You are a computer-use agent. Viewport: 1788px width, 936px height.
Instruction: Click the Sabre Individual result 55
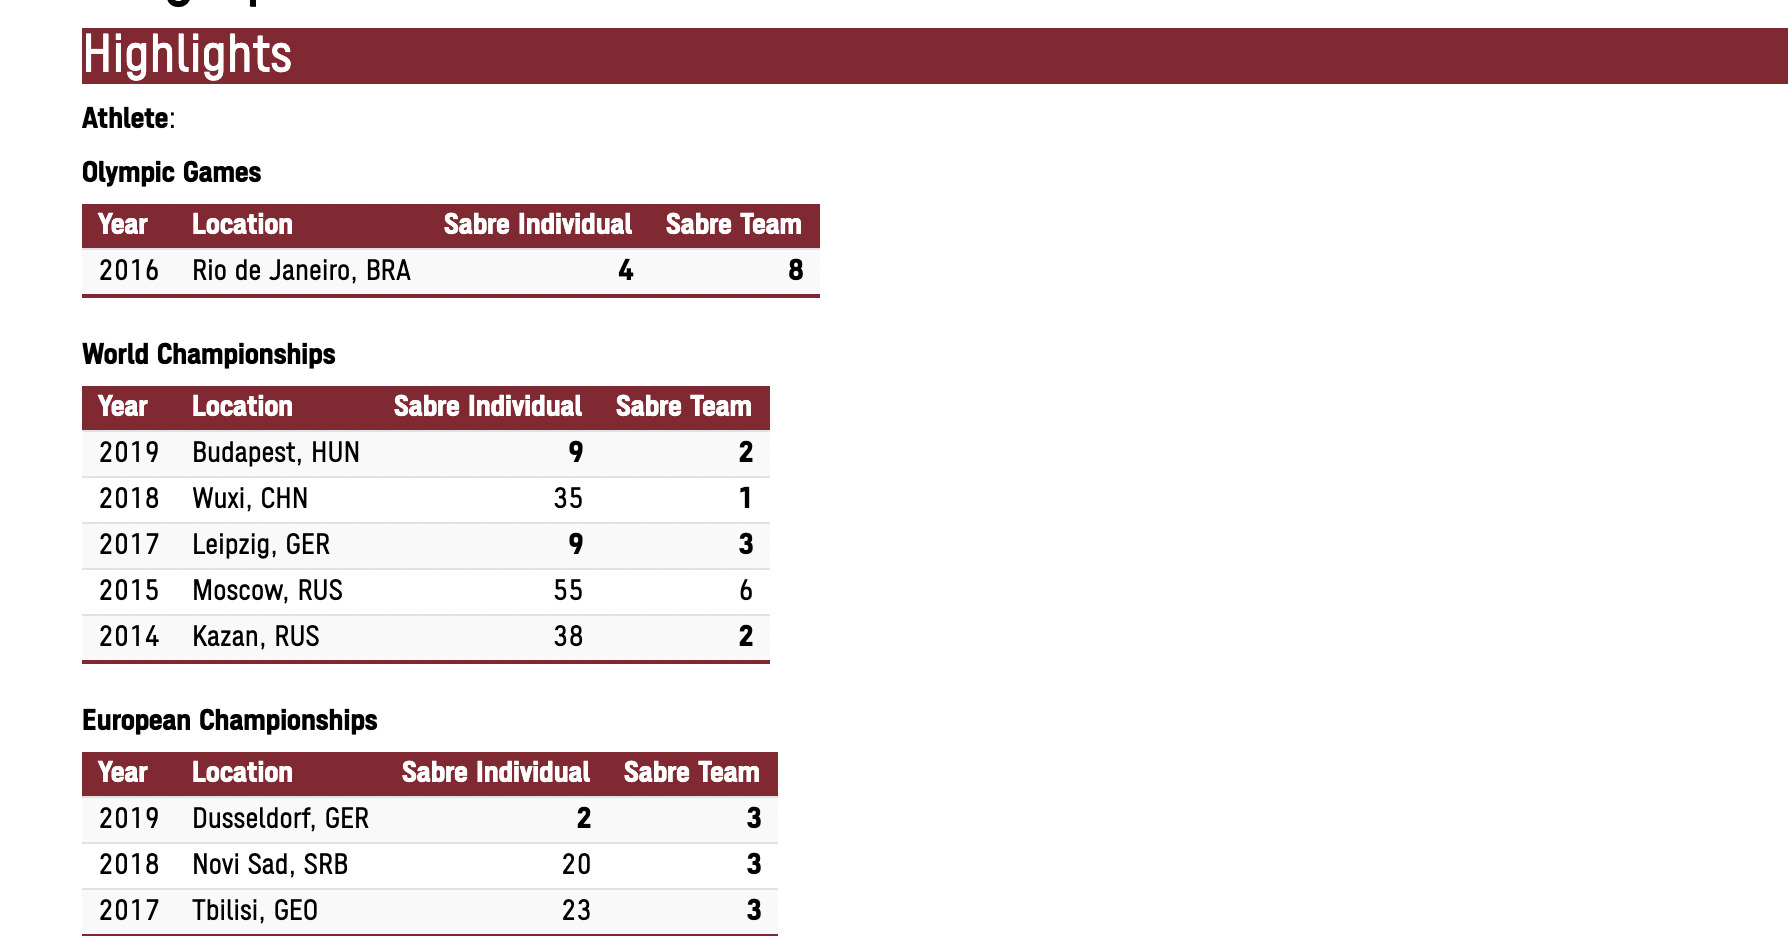point(568,591)
